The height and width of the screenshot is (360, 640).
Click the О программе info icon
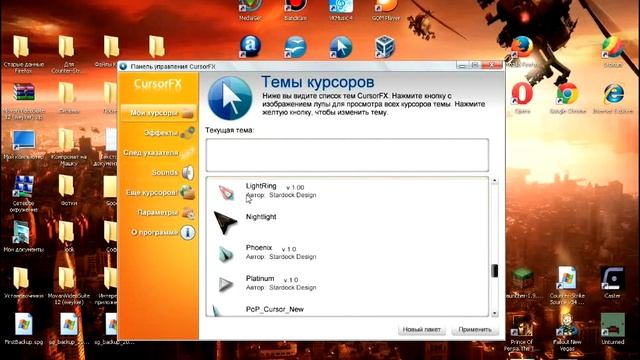tap(188, 232)
